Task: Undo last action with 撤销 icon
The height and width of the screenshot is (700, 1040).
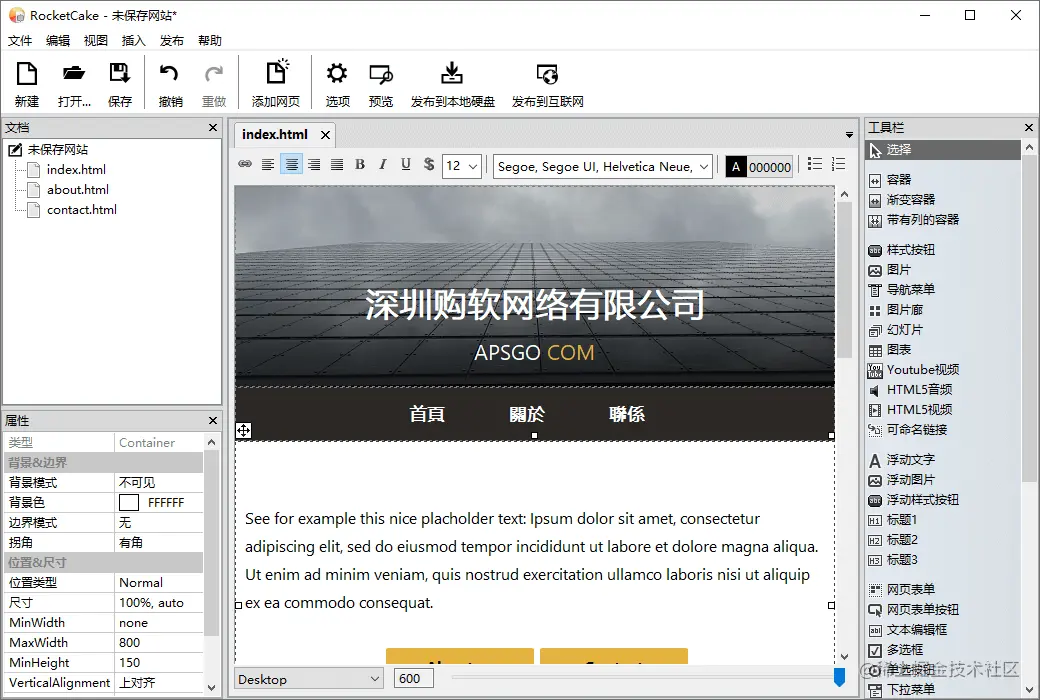Action: (x=170, y=83)
